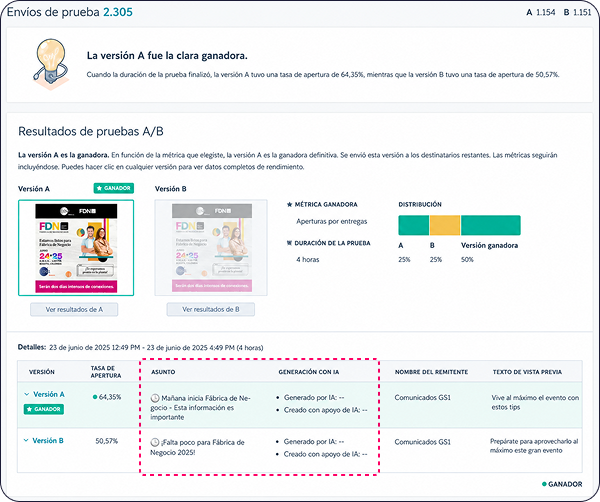Click the B 1.151 count at top
This screenshot has height=502, width=600.
[578, 12]
